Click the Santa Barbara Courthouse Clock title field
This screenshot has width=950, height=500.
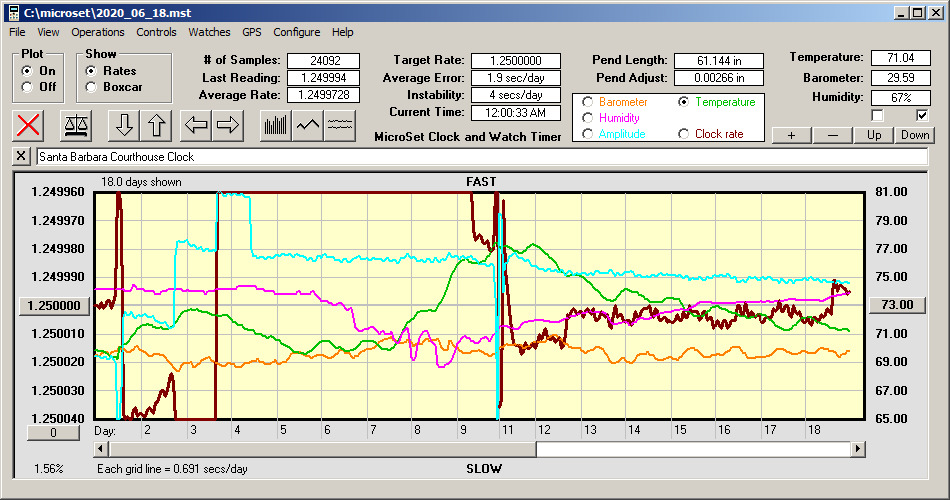click(x=482, y=157)
